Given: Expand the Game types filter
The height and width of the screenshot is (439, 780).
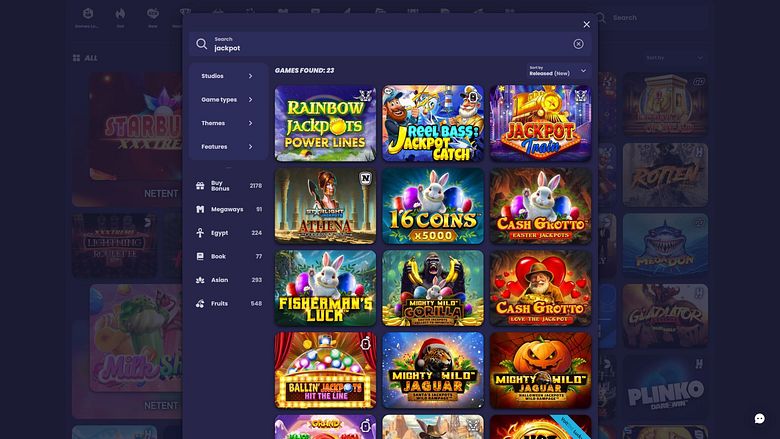Looking at the screenshot, I should pos(228,99).
